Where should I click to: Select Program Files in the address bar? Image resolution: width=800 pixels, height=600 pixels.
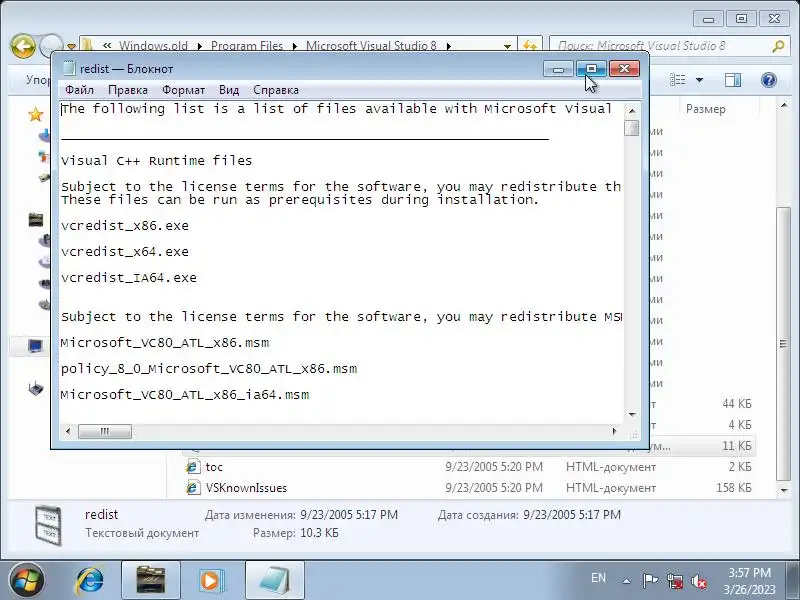click(246, 46)
